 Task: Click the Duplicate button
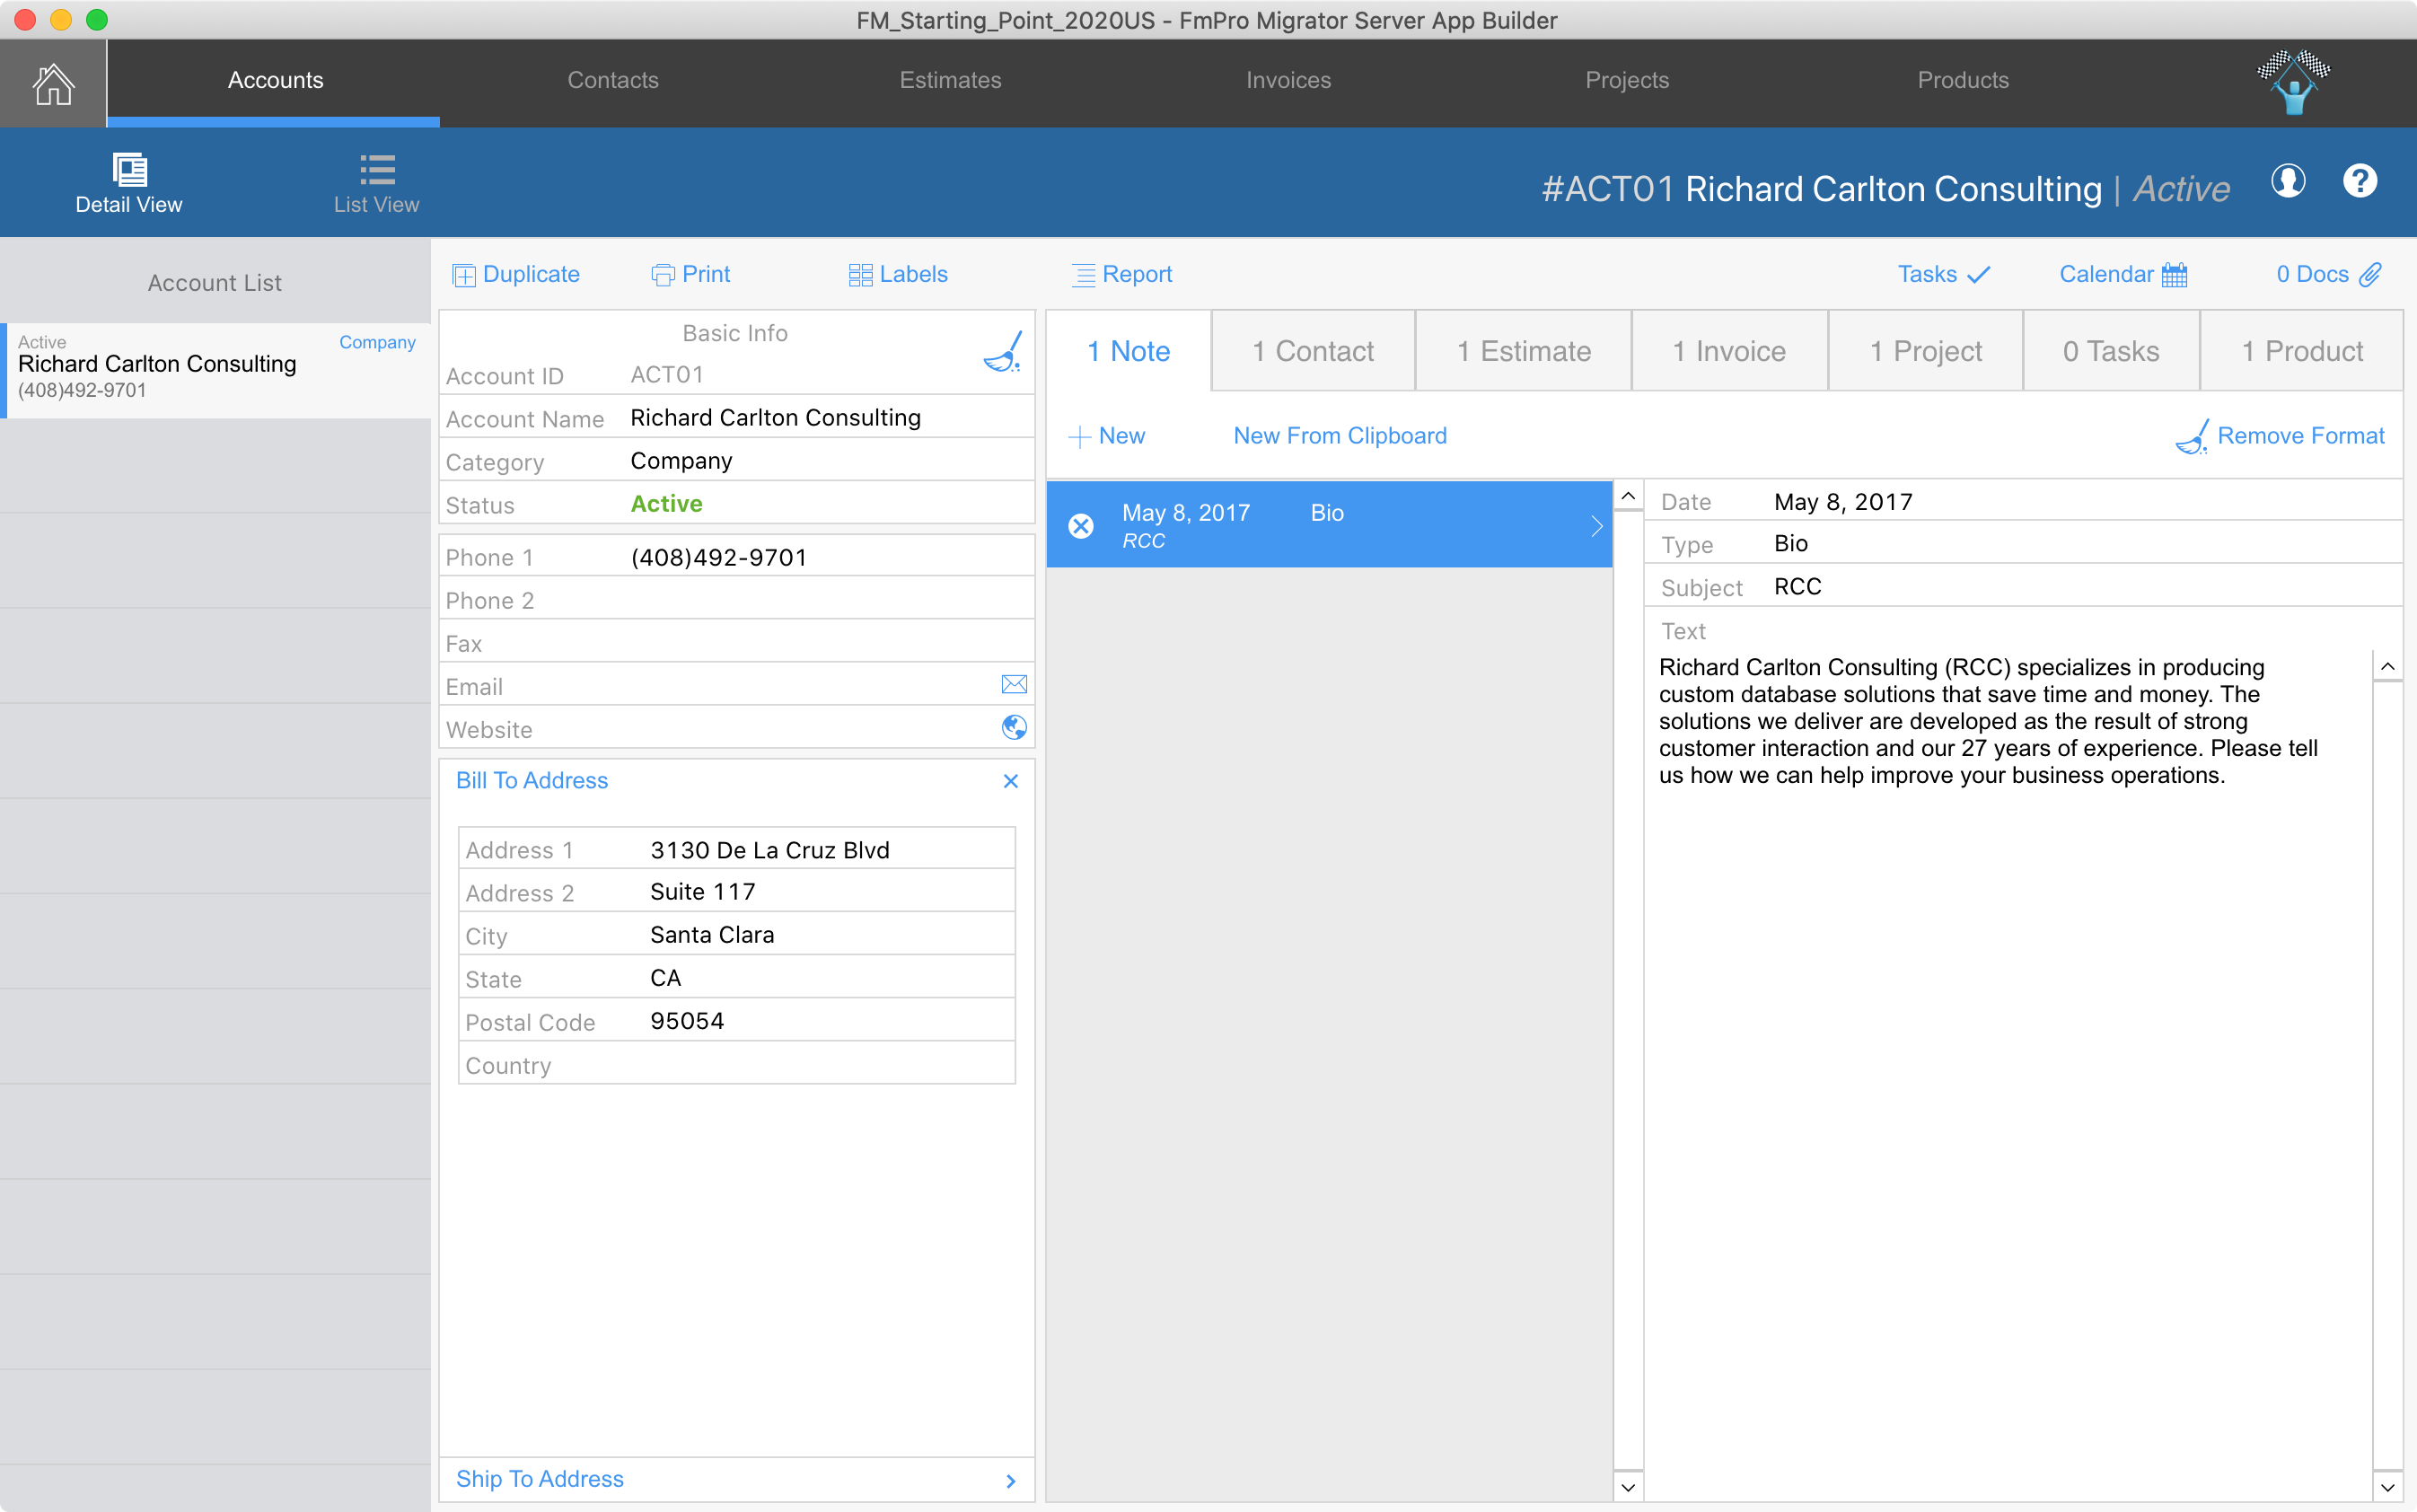coord(516,275)
